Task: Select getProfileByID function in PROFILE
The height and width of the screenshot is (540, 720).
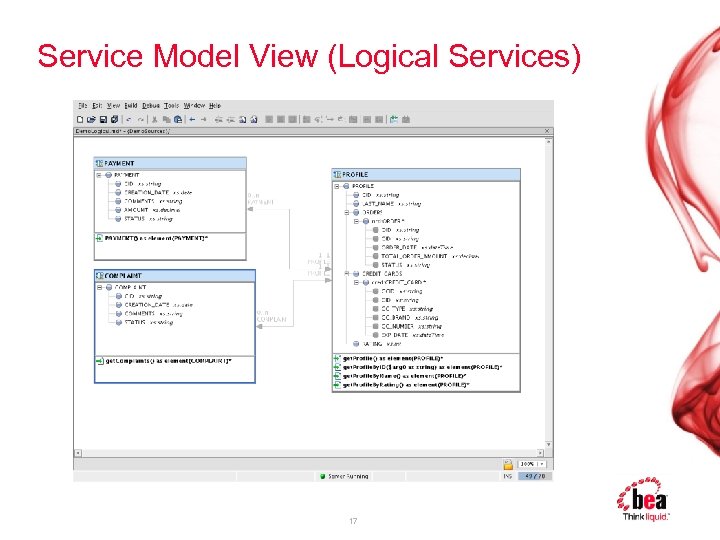Action: [x=422, y=367]
